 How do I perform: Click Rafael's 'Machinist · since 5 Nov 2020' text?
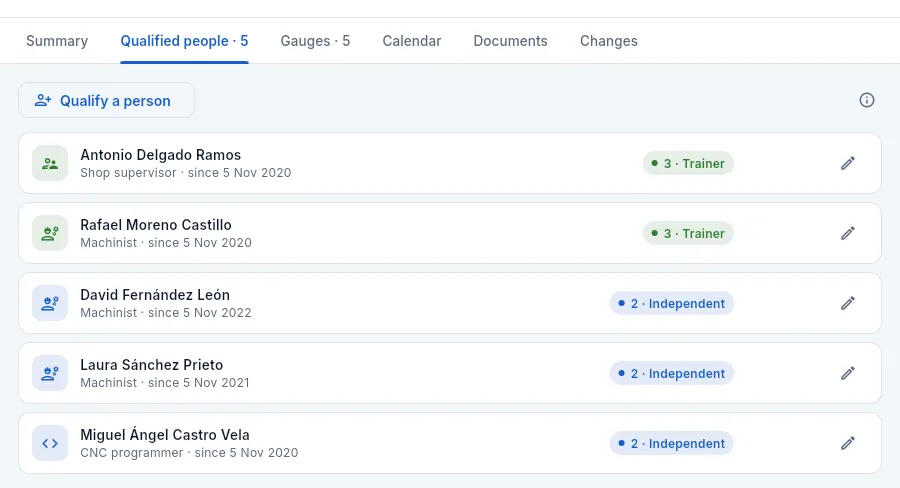[166, 243]
